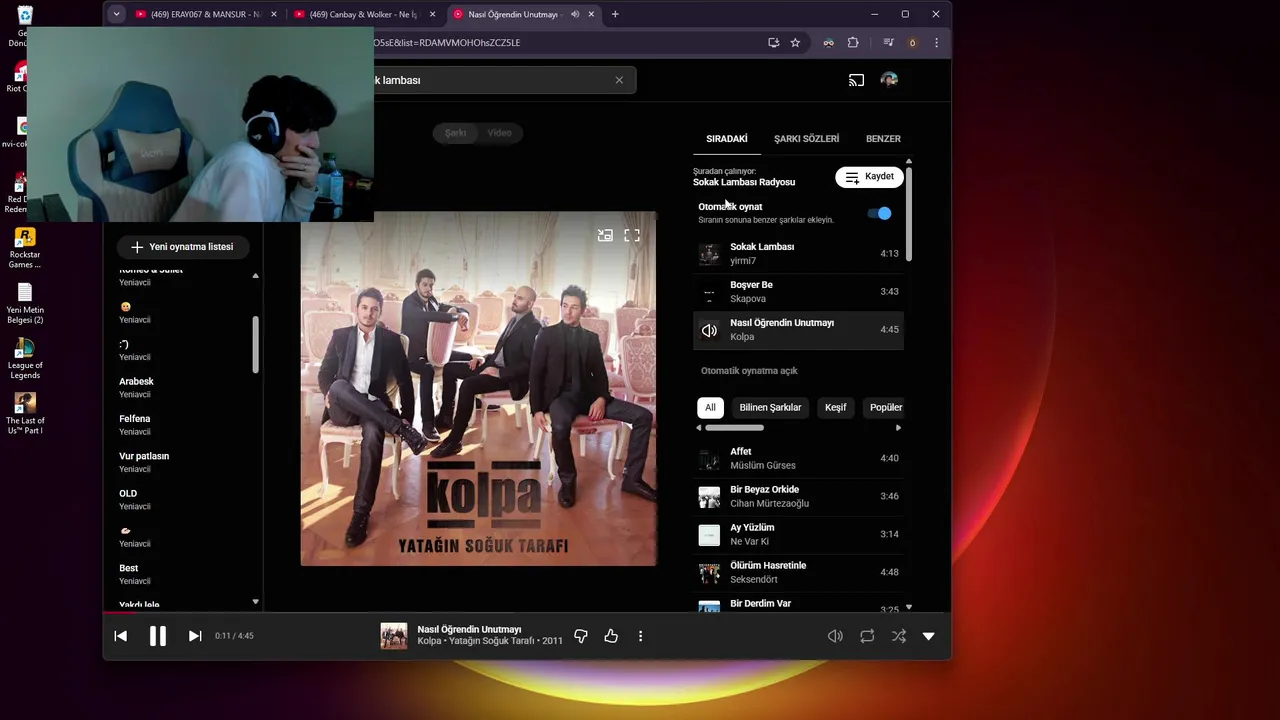Select the Popüler filter chip
Screen dimensions: 1280x720
click(884, 408)
